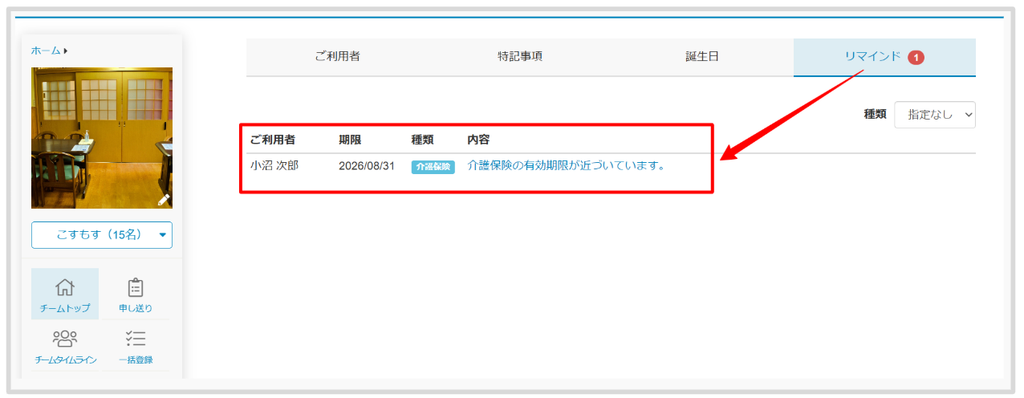1024x398 pixels.
Task: Click the ホーム breadcrumb link
Action: click(46, 50)
